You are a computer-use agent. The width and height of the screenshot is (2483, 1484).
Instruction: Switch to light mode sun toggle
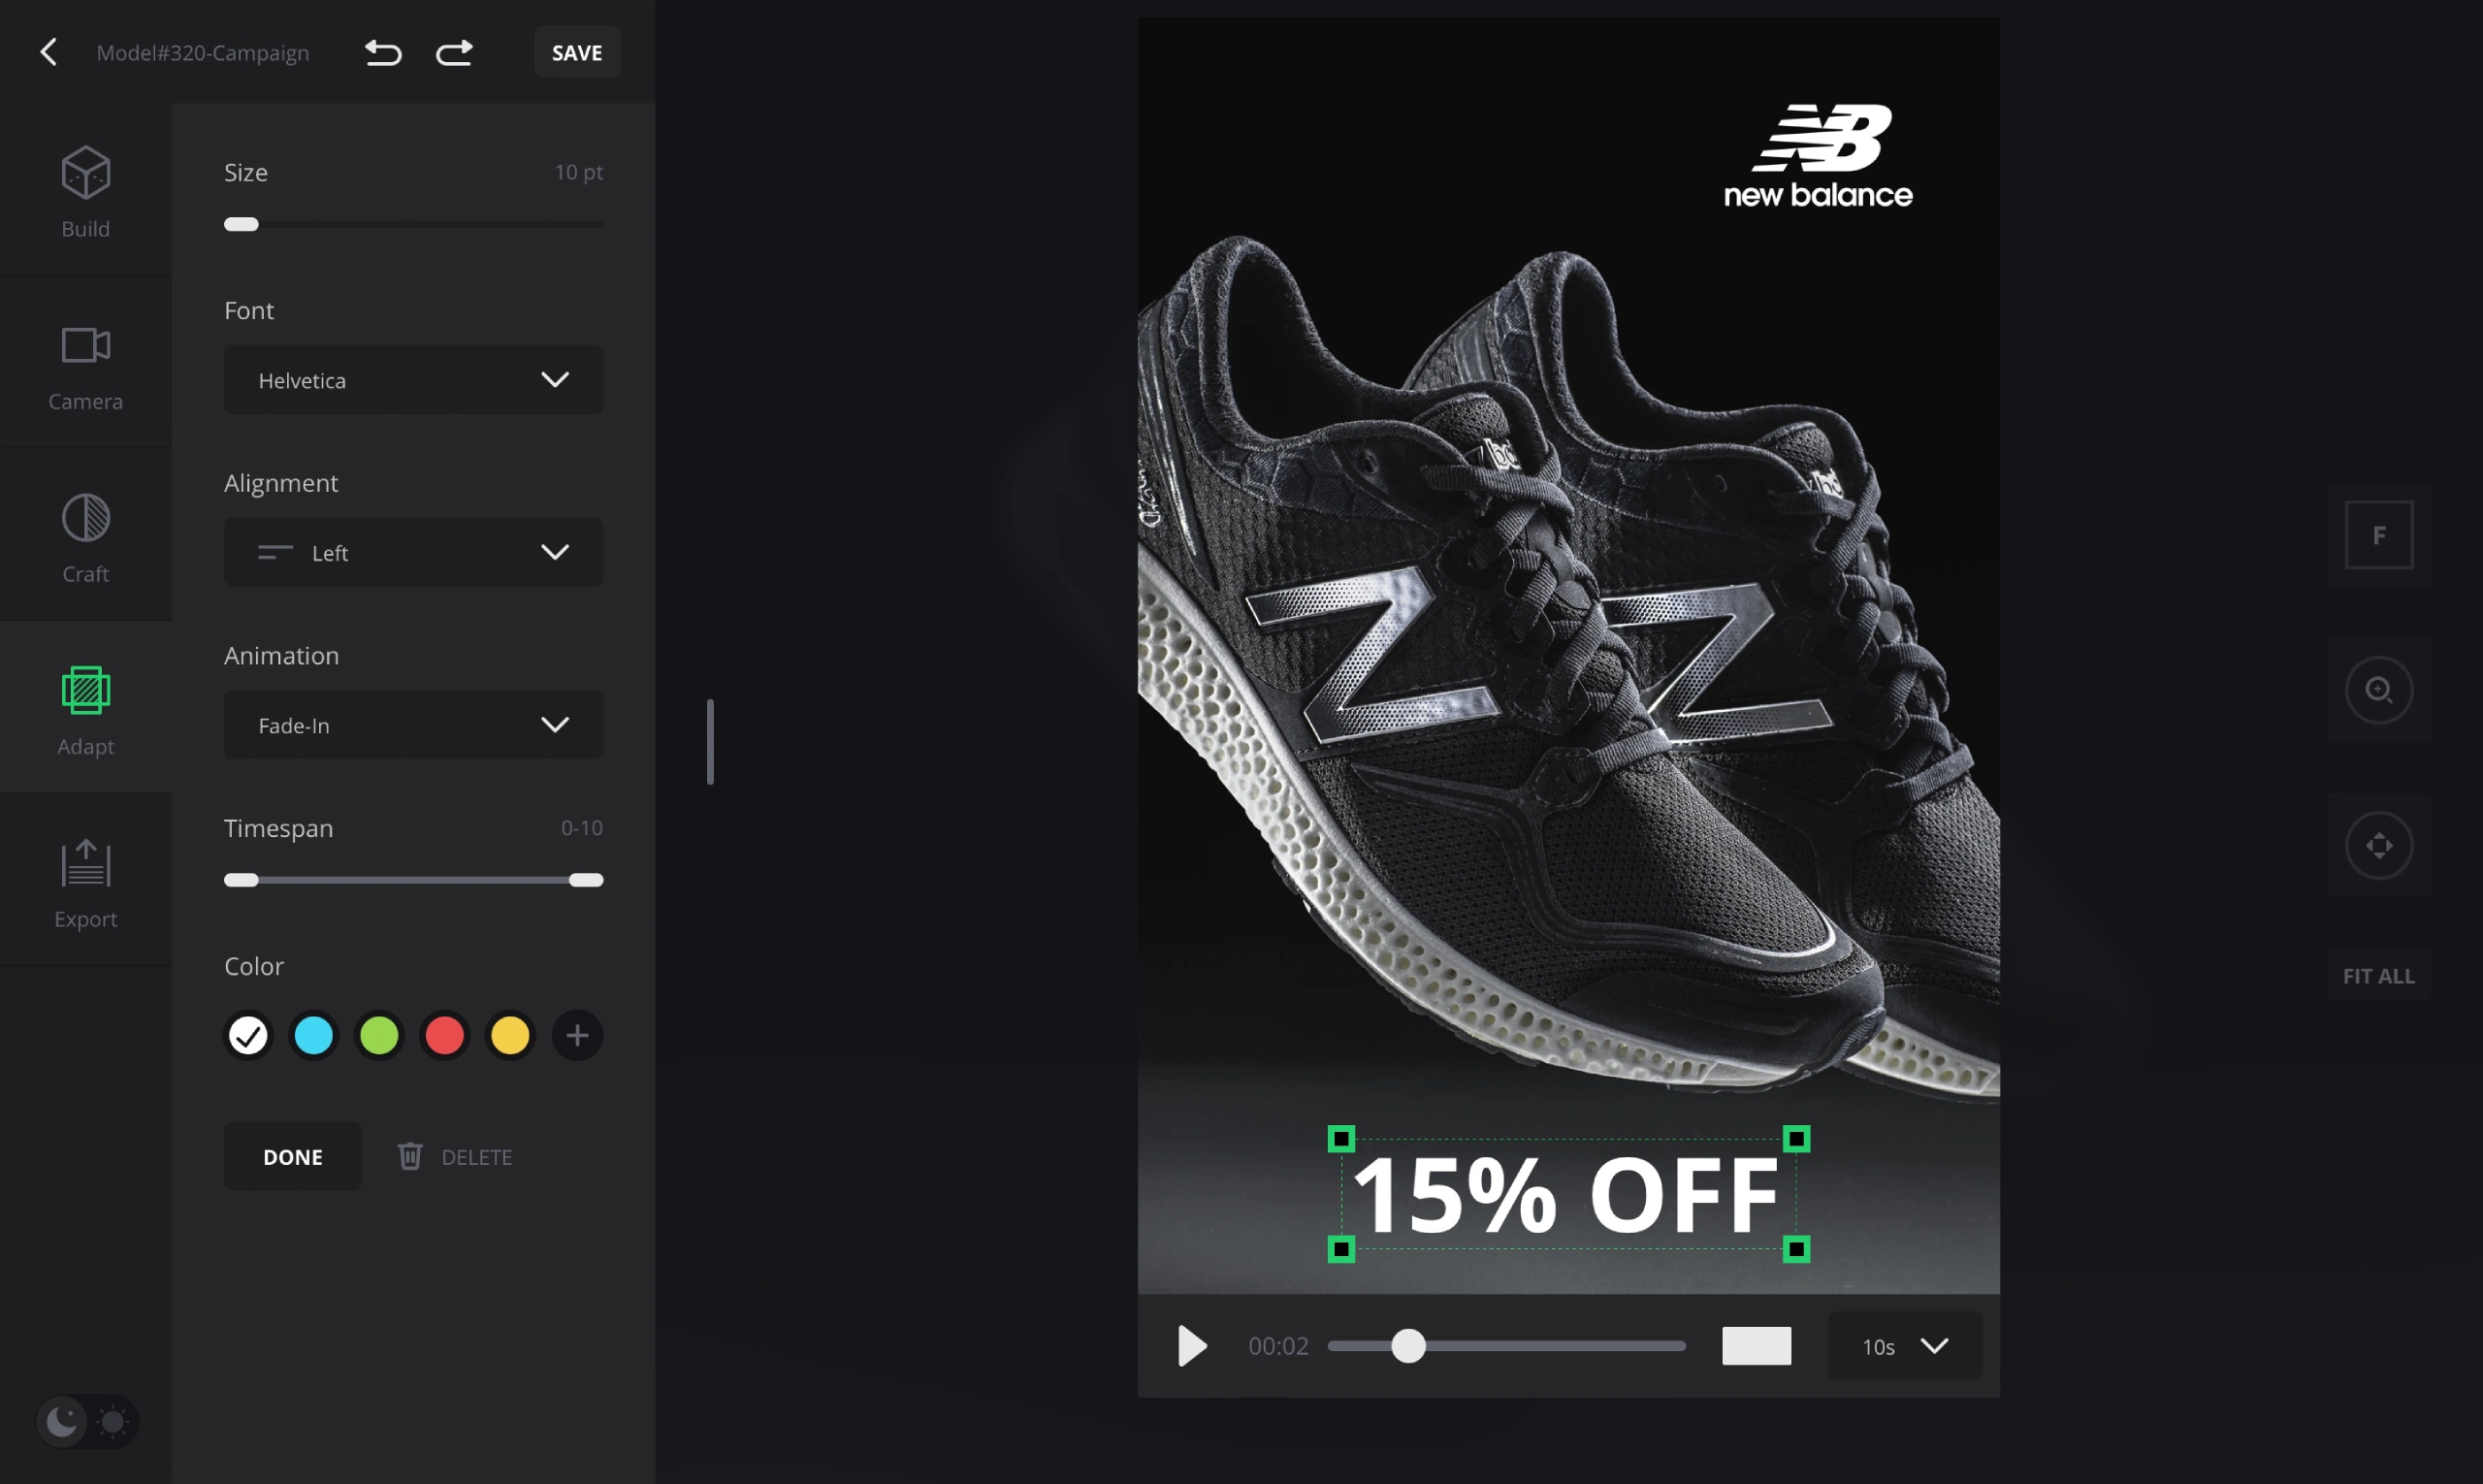pyautogui.click(x=113, y=1421)
